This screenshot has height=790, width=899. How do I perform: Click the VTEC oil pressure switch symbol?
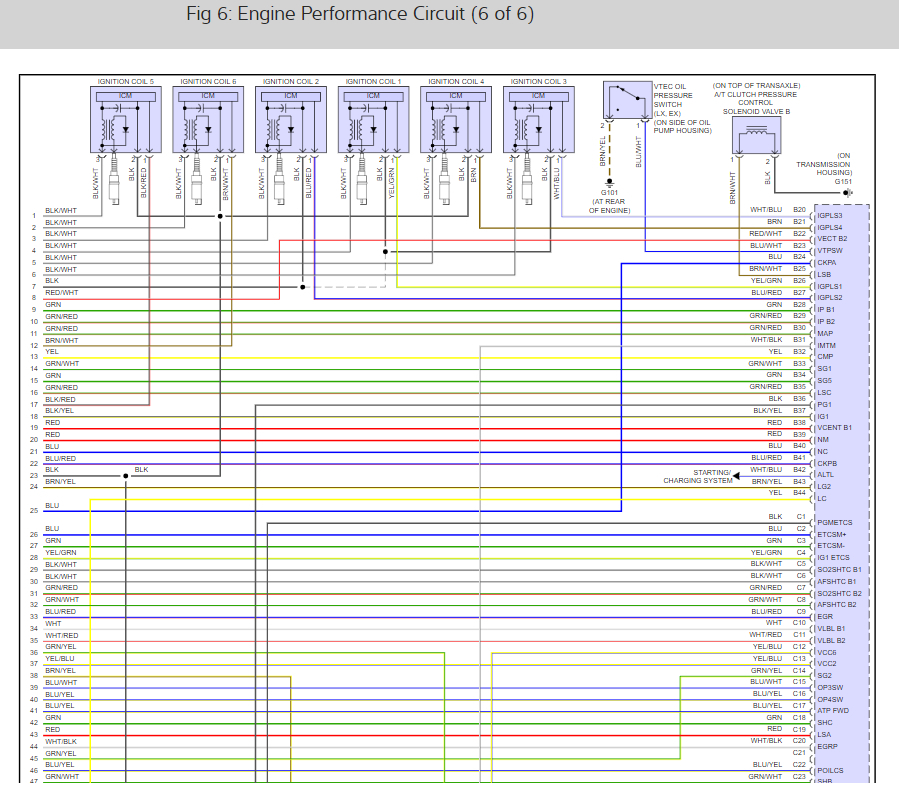point(627,100)
